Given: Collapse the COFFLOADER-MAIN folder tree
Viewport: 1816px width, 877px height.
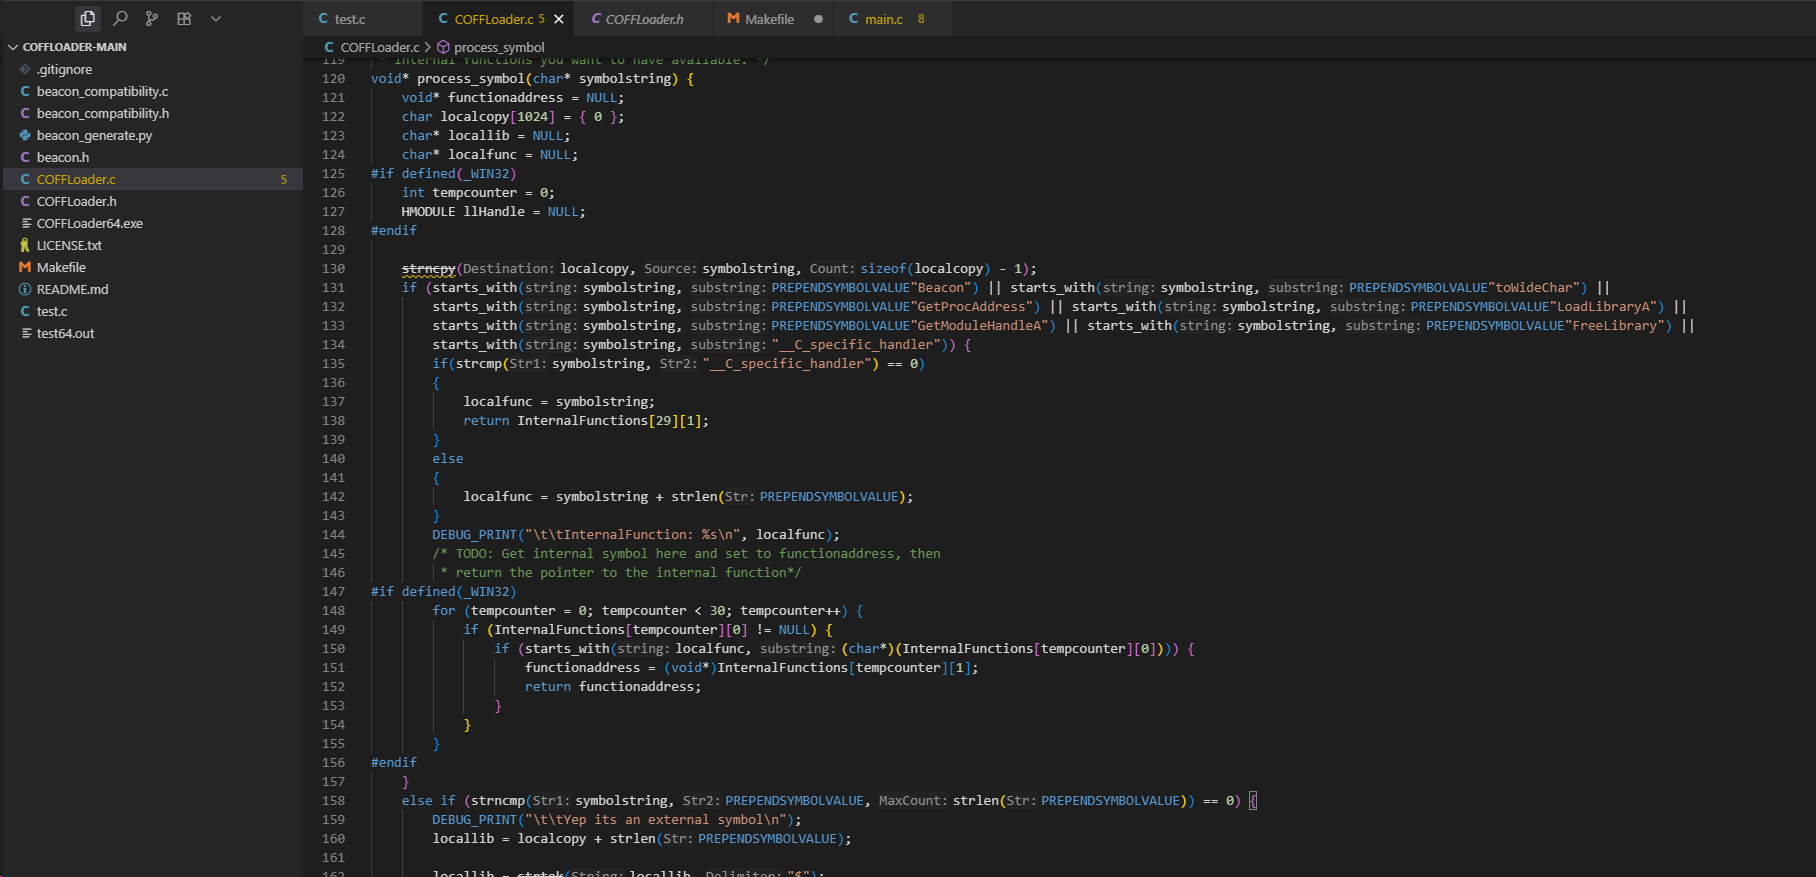Looking at the screenshot, I should click(x=13, y=47).
